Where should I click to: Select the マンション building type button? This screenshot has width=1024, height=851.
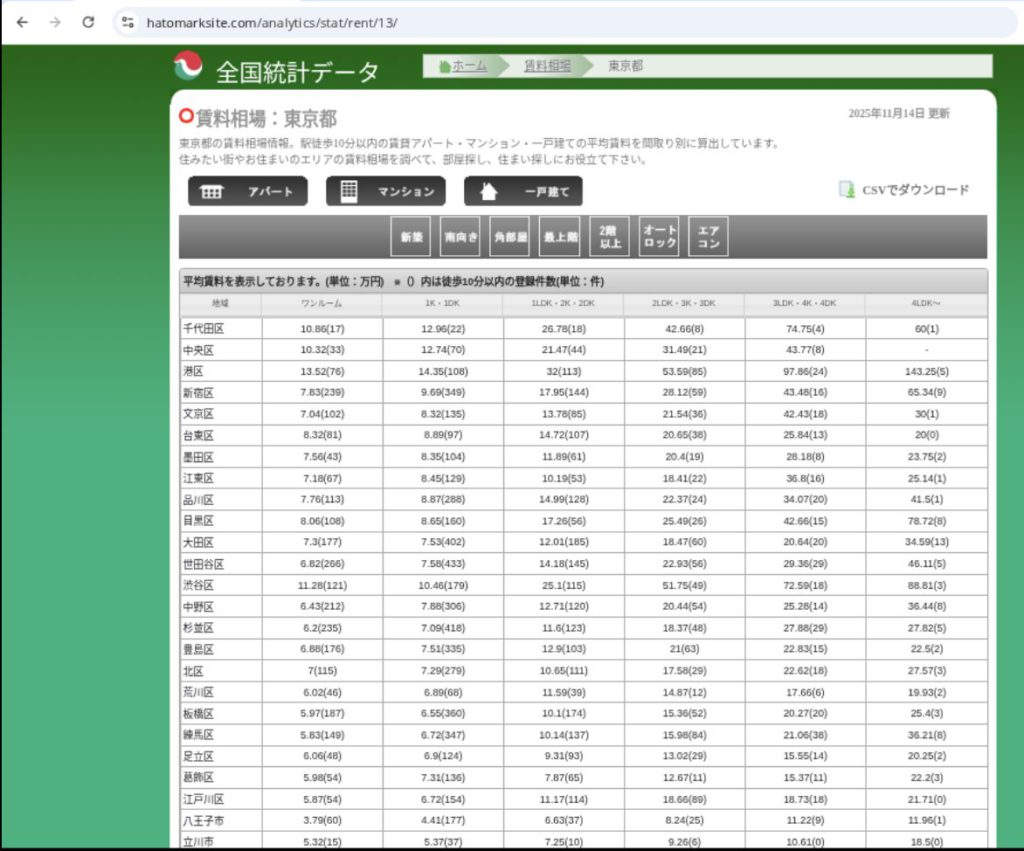[385, 191]
